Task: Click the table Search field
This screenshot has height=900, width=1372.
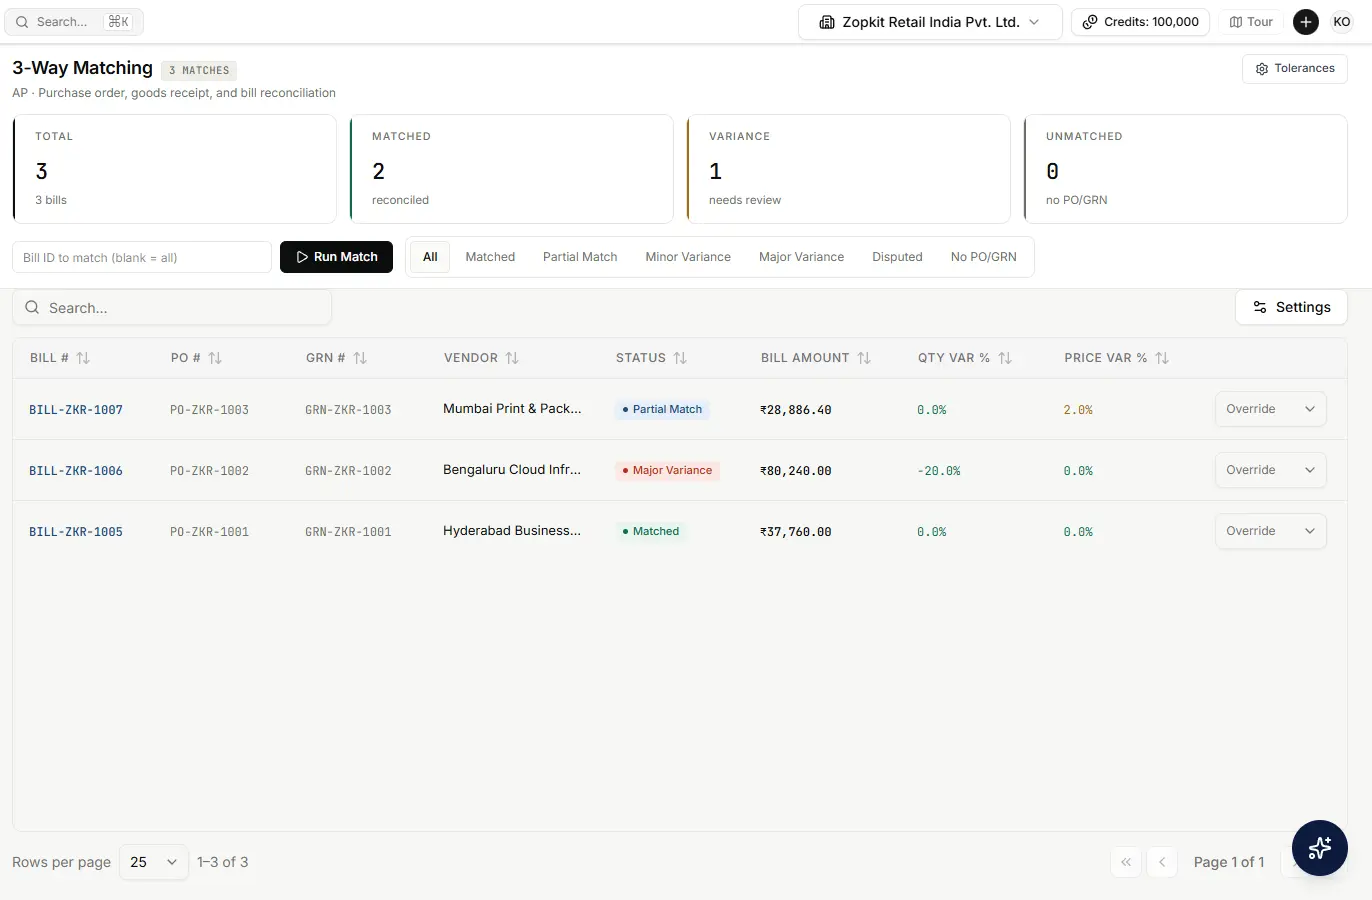Action: [172, 308]
